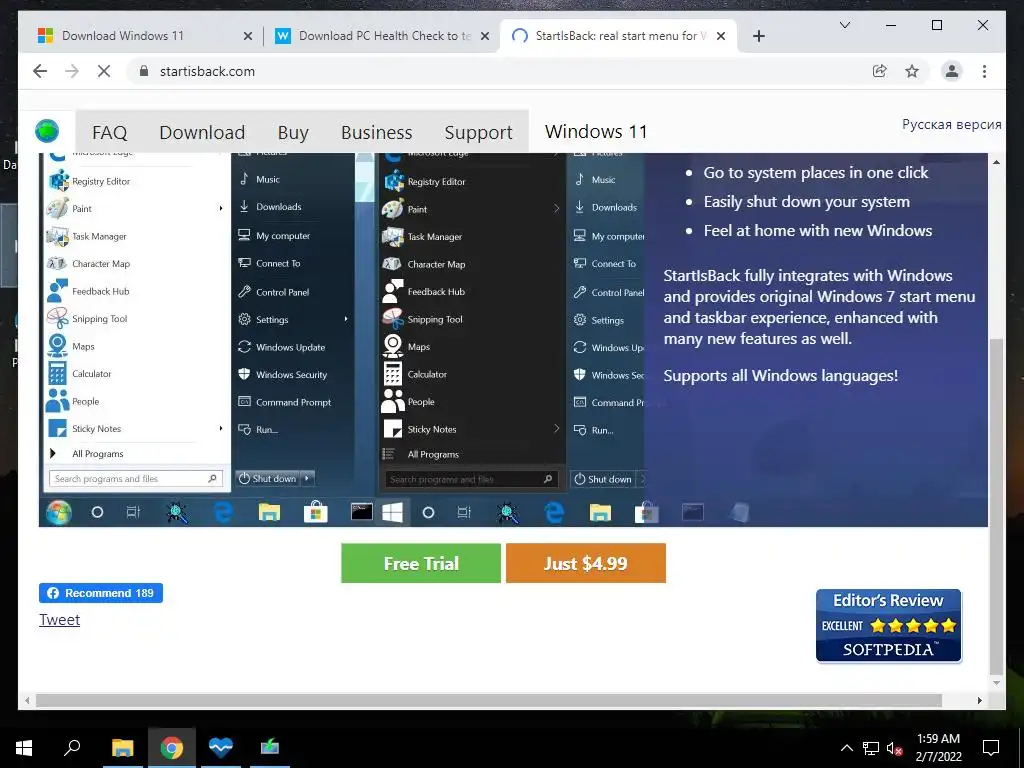This screenshot has width=1024, height=768.
Task: Open Chrome three-dot menu
Action: click(x=984, y=71)
